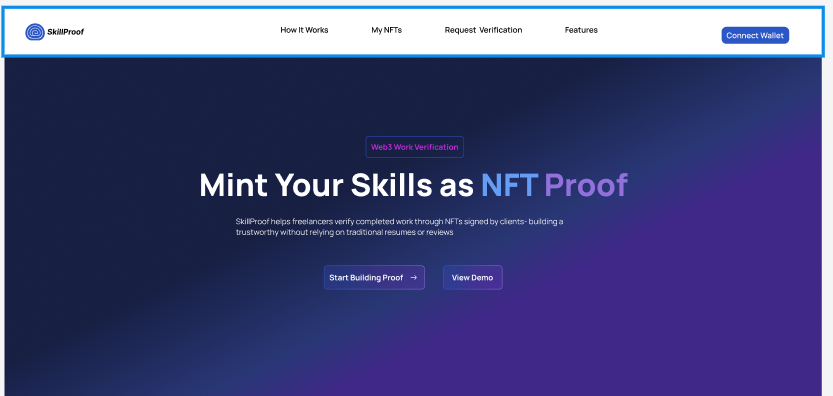
Task: Click the SkillProof helps freelancers description paragraph
Action: pos(400,227)
